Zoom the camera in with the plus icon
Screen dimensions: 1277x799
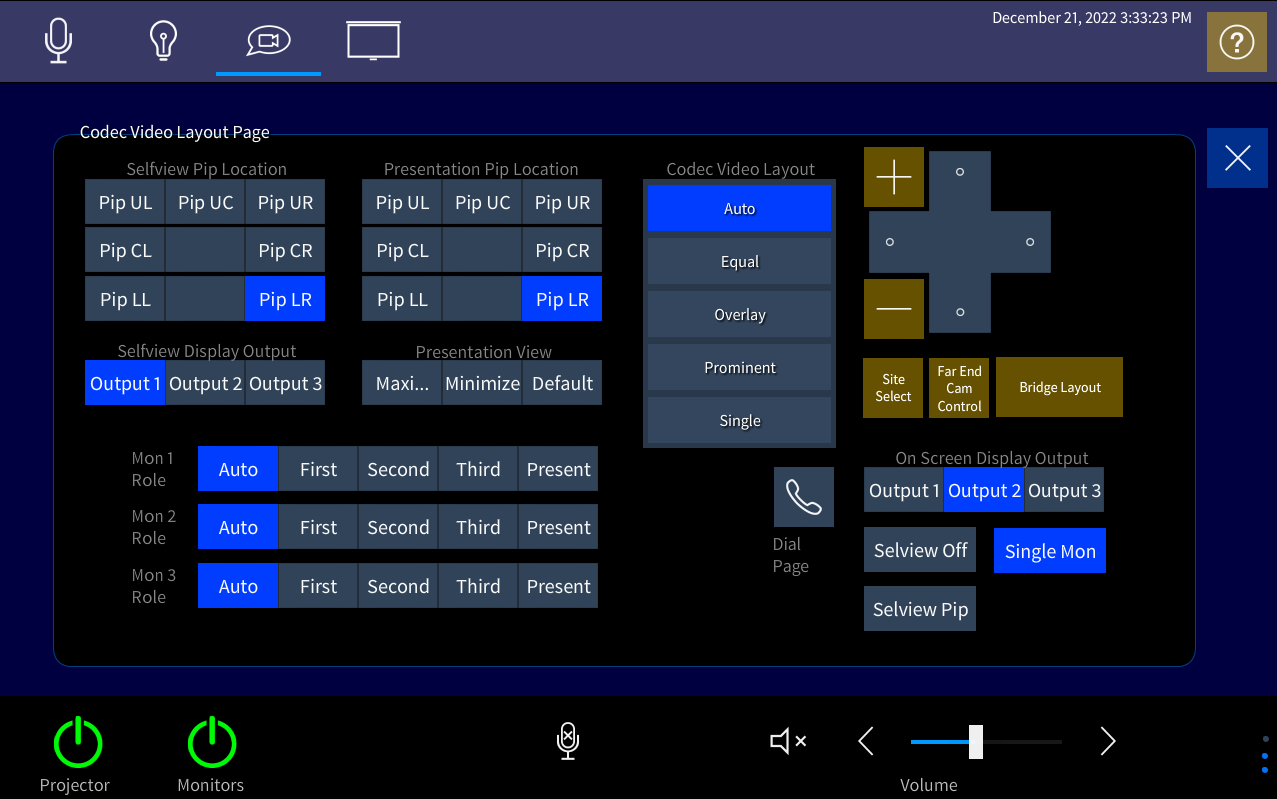click(x=893, y=176)
